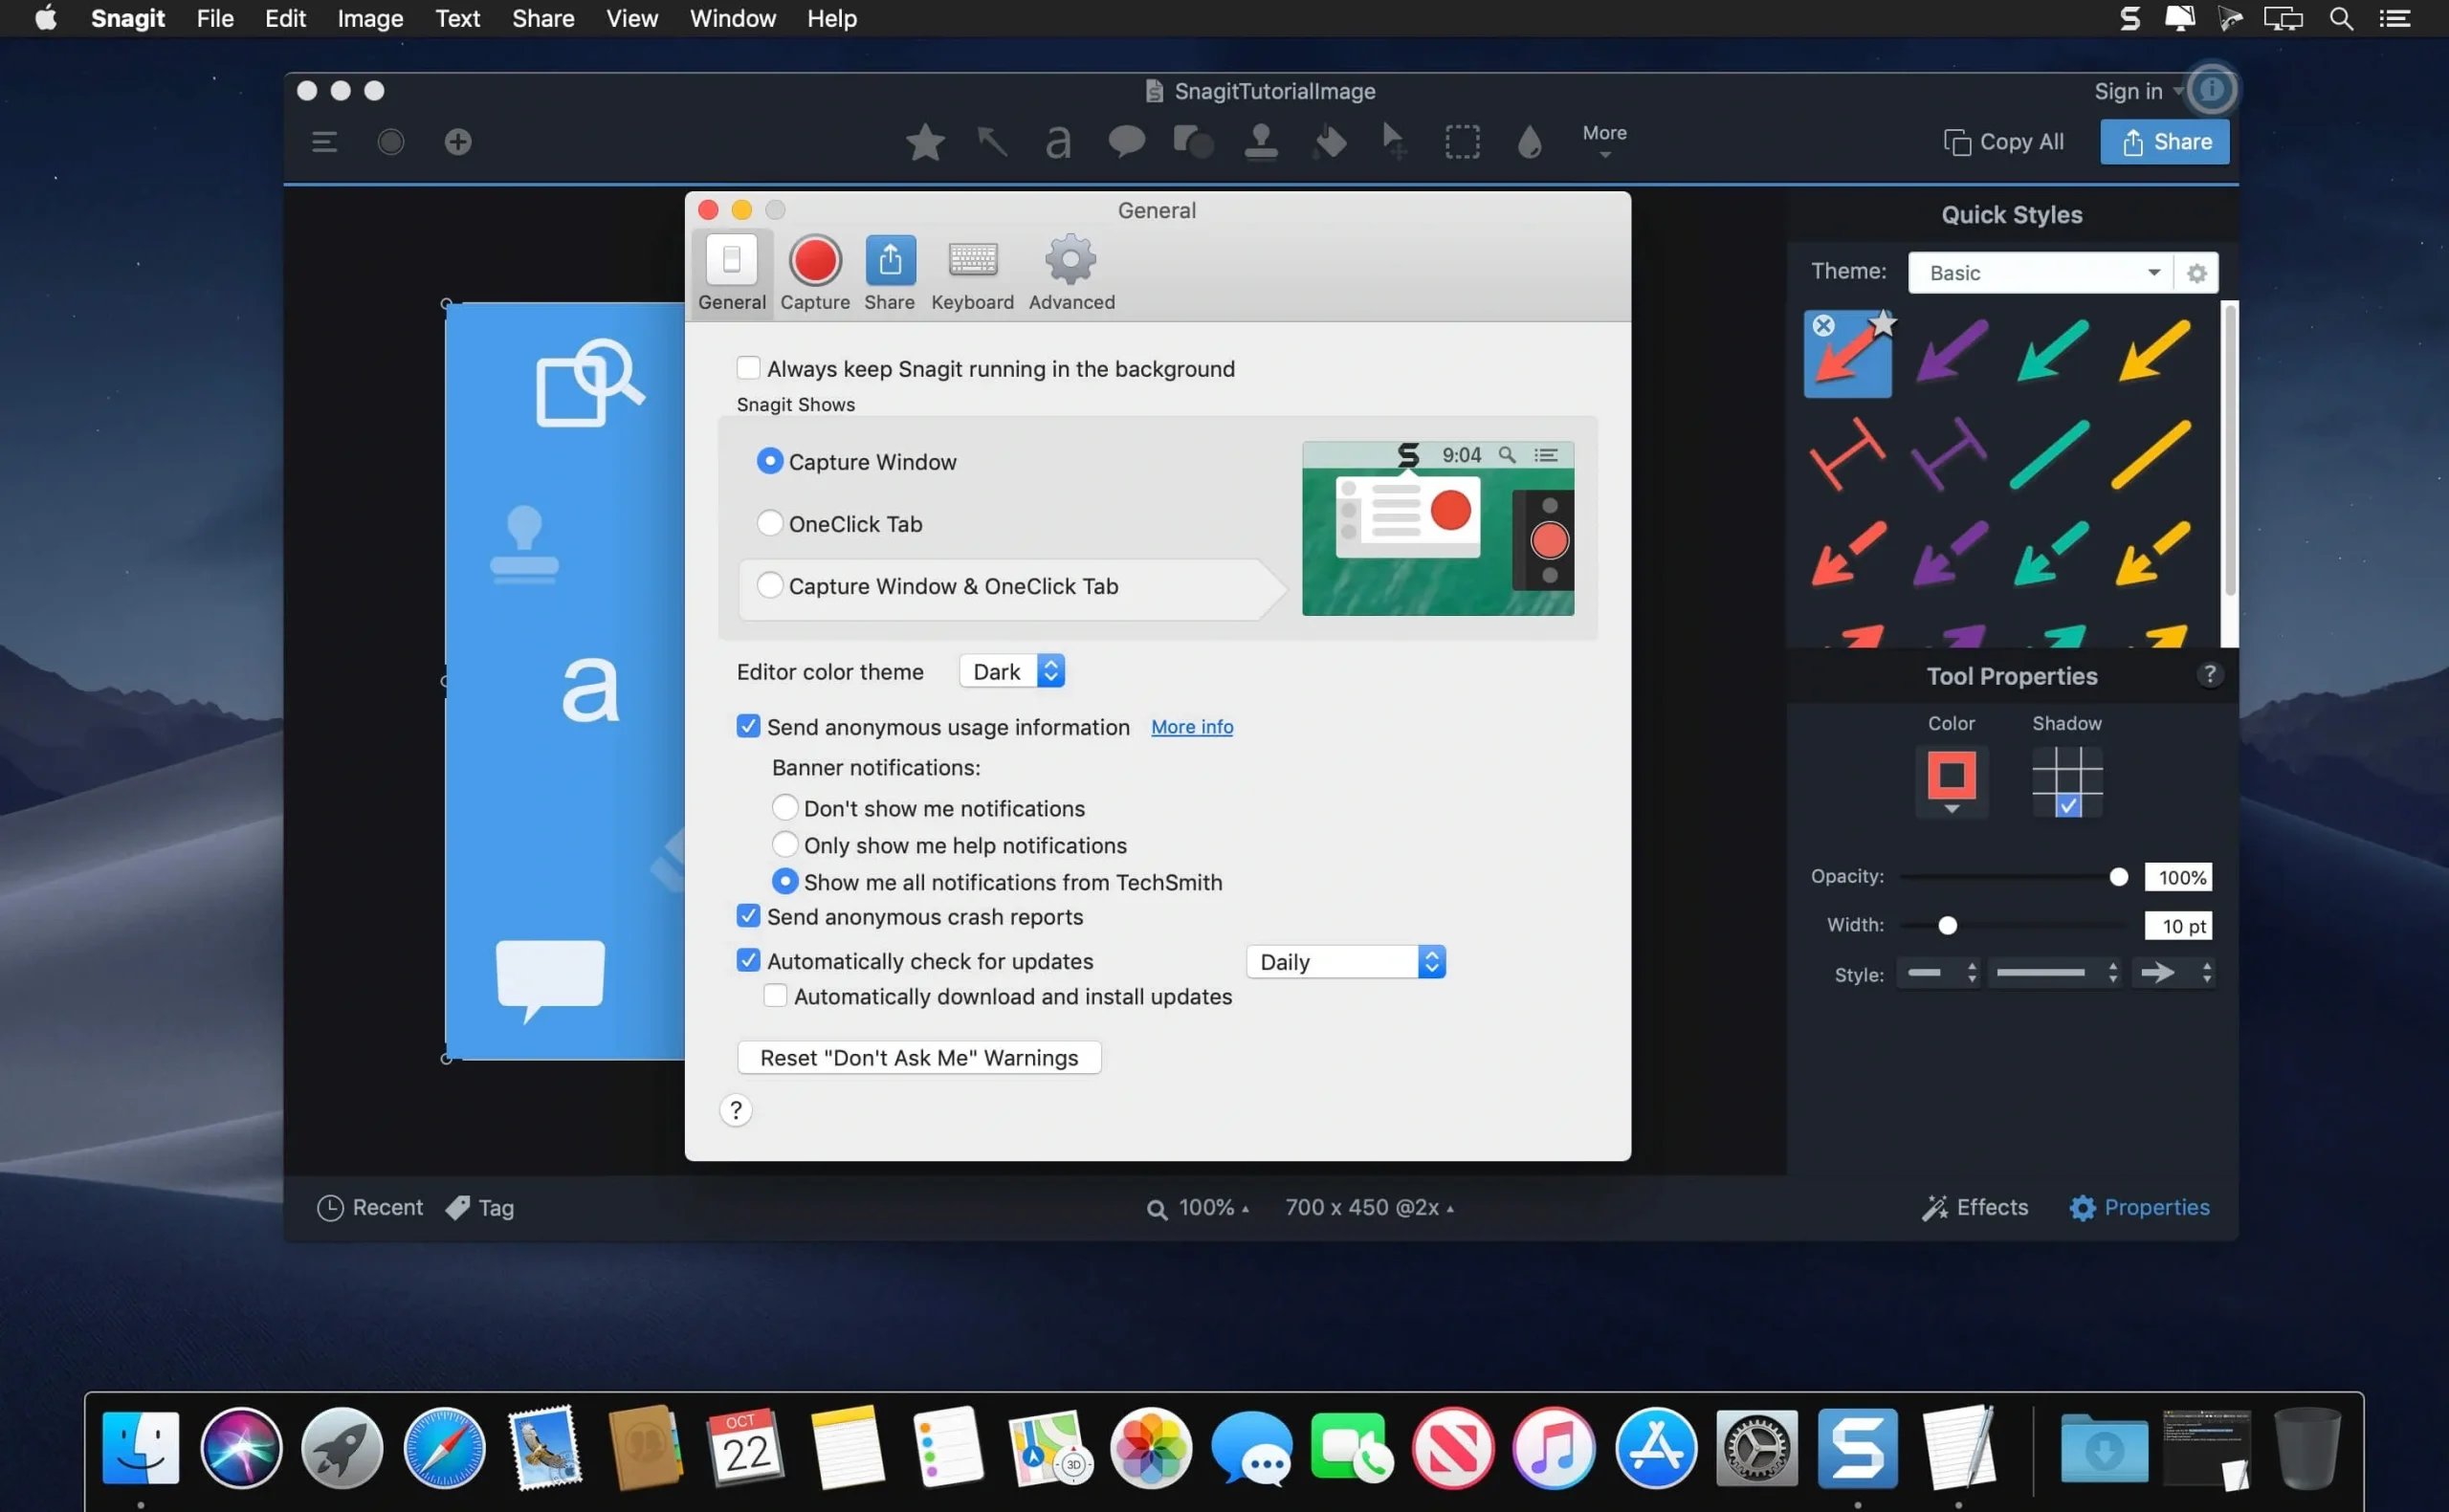Select the Shape tool
The image size is (2449, 1512).
click(x=1193, y=142)
